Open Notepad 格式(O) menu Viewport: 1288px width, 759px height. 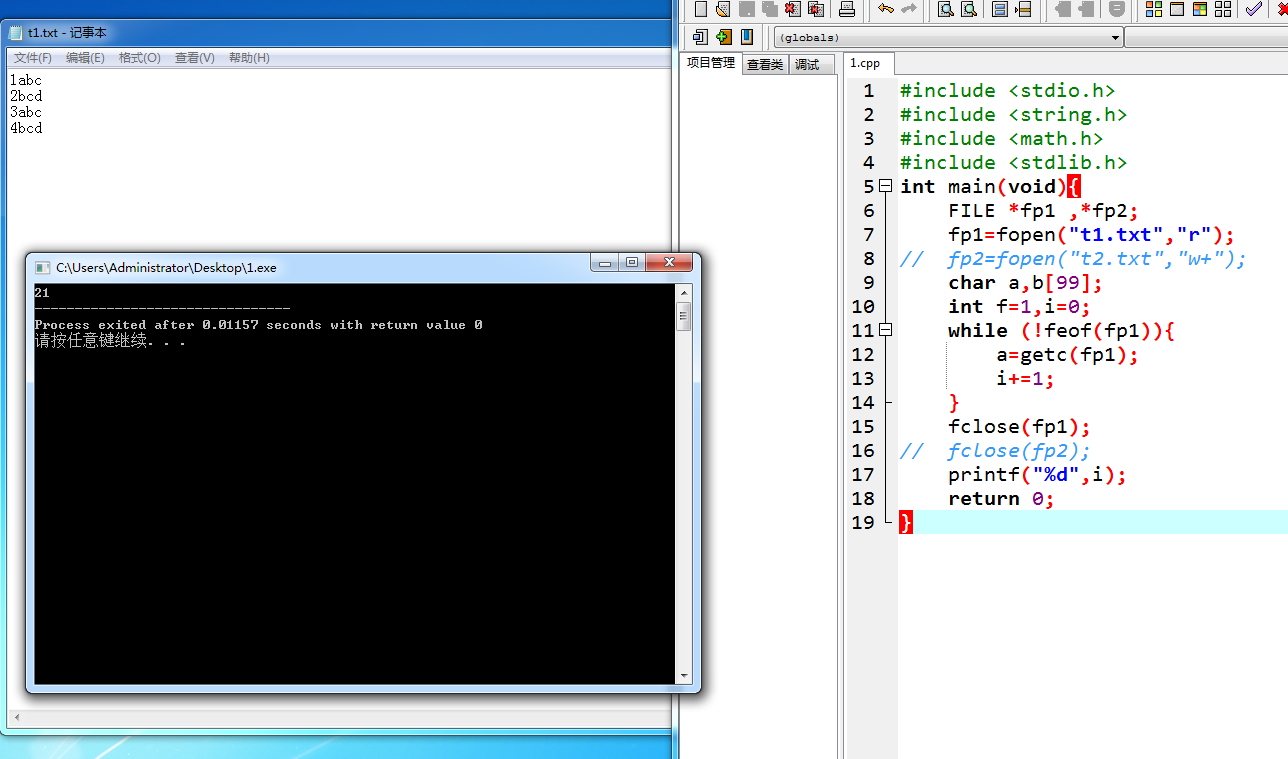(140, 58)
